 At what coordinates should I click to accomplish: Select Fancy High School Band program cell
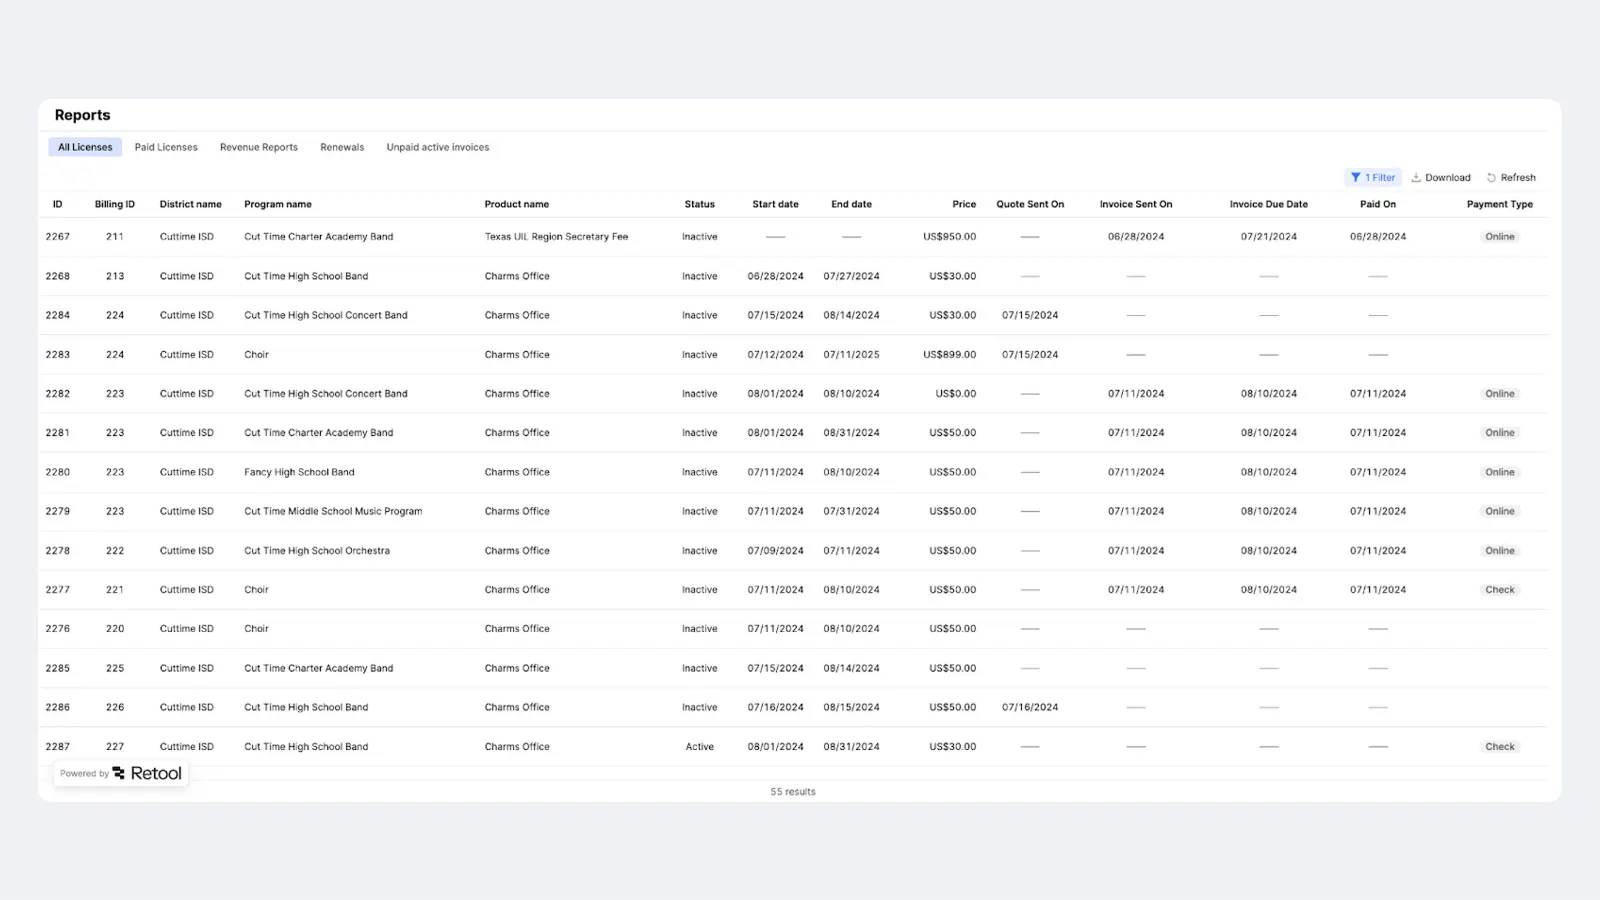[x=300, y=472]
